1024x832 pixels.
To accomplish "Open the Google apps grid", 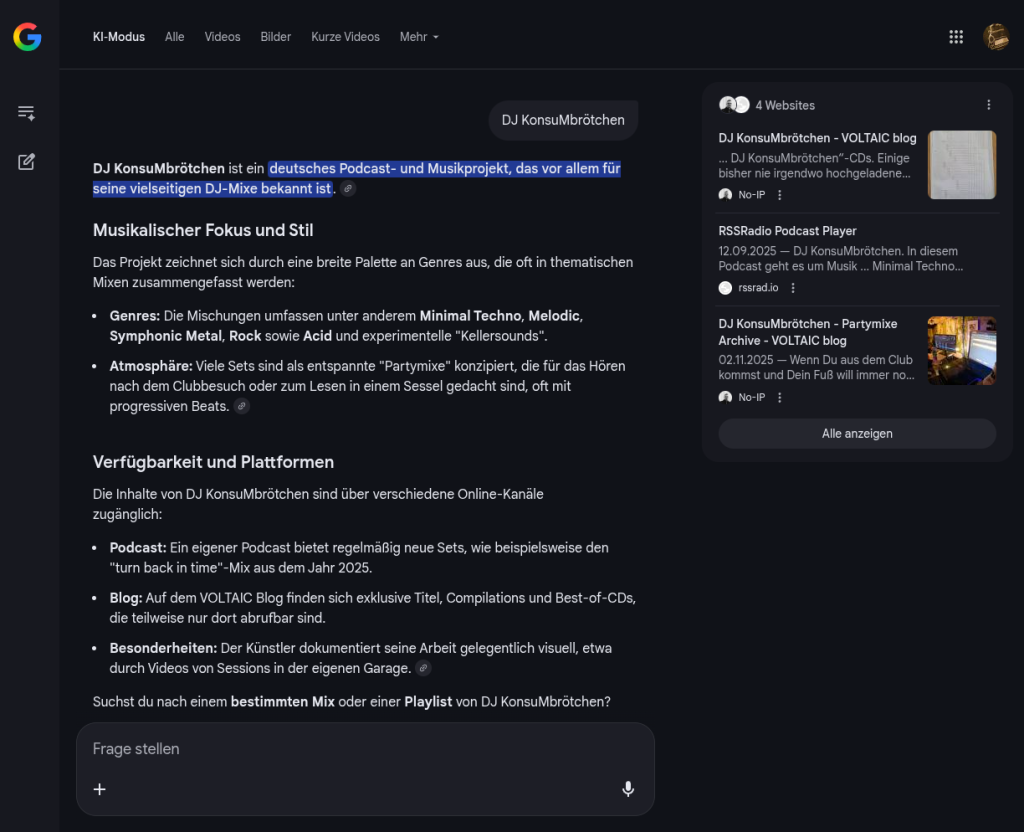I will pyautogui.click(x=955, y=37).
